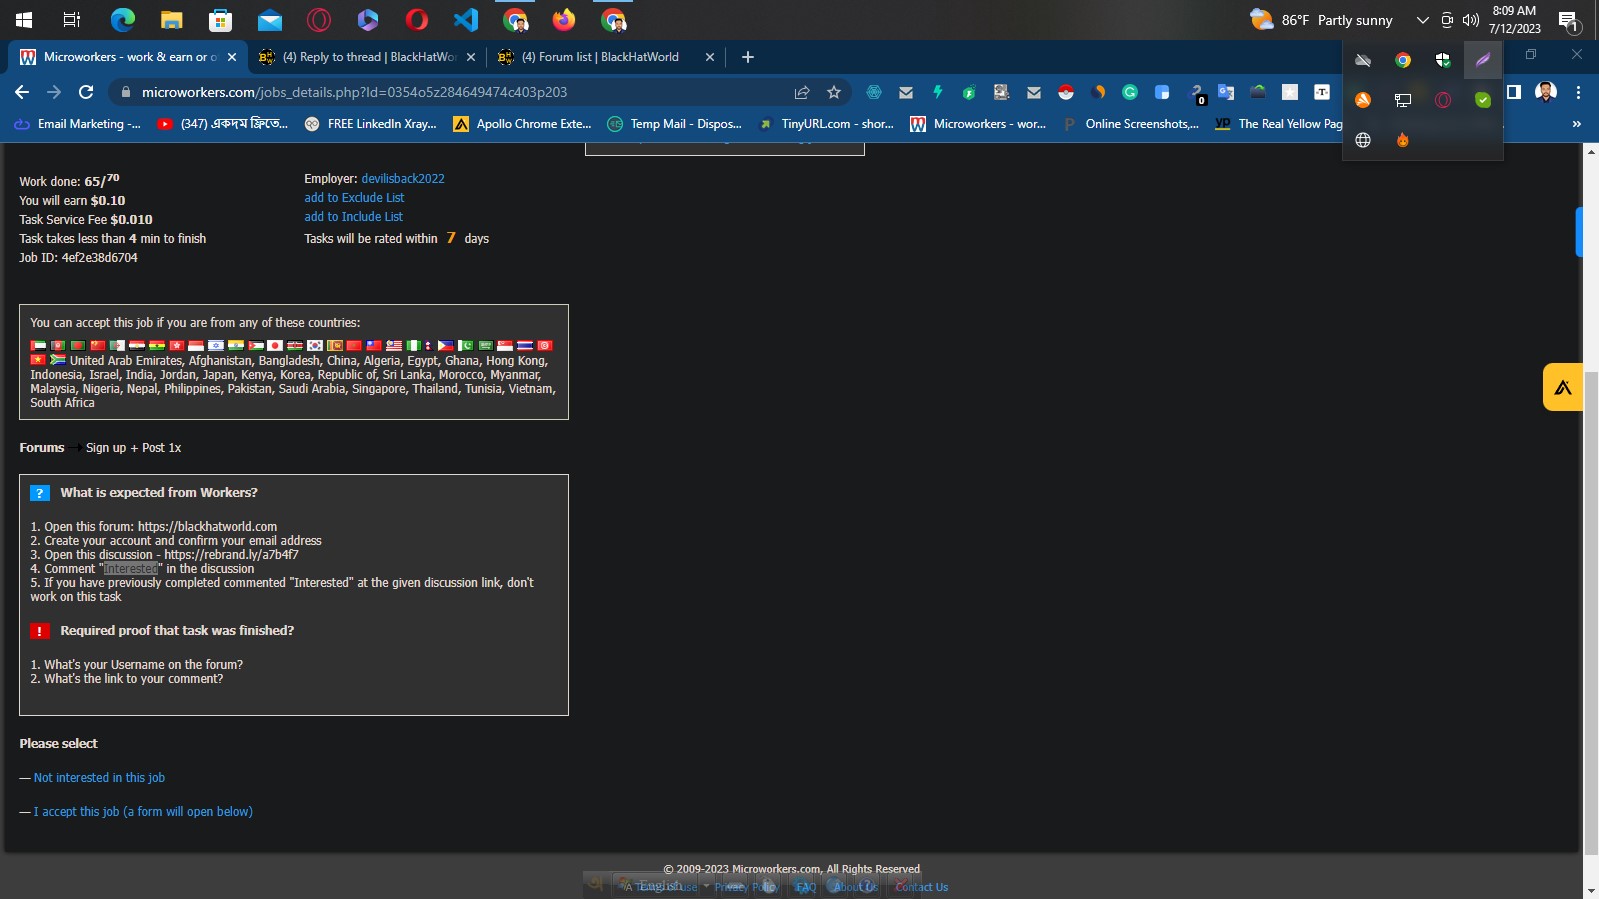
Task: Select Not interested in this job
Action: [99, 778]
